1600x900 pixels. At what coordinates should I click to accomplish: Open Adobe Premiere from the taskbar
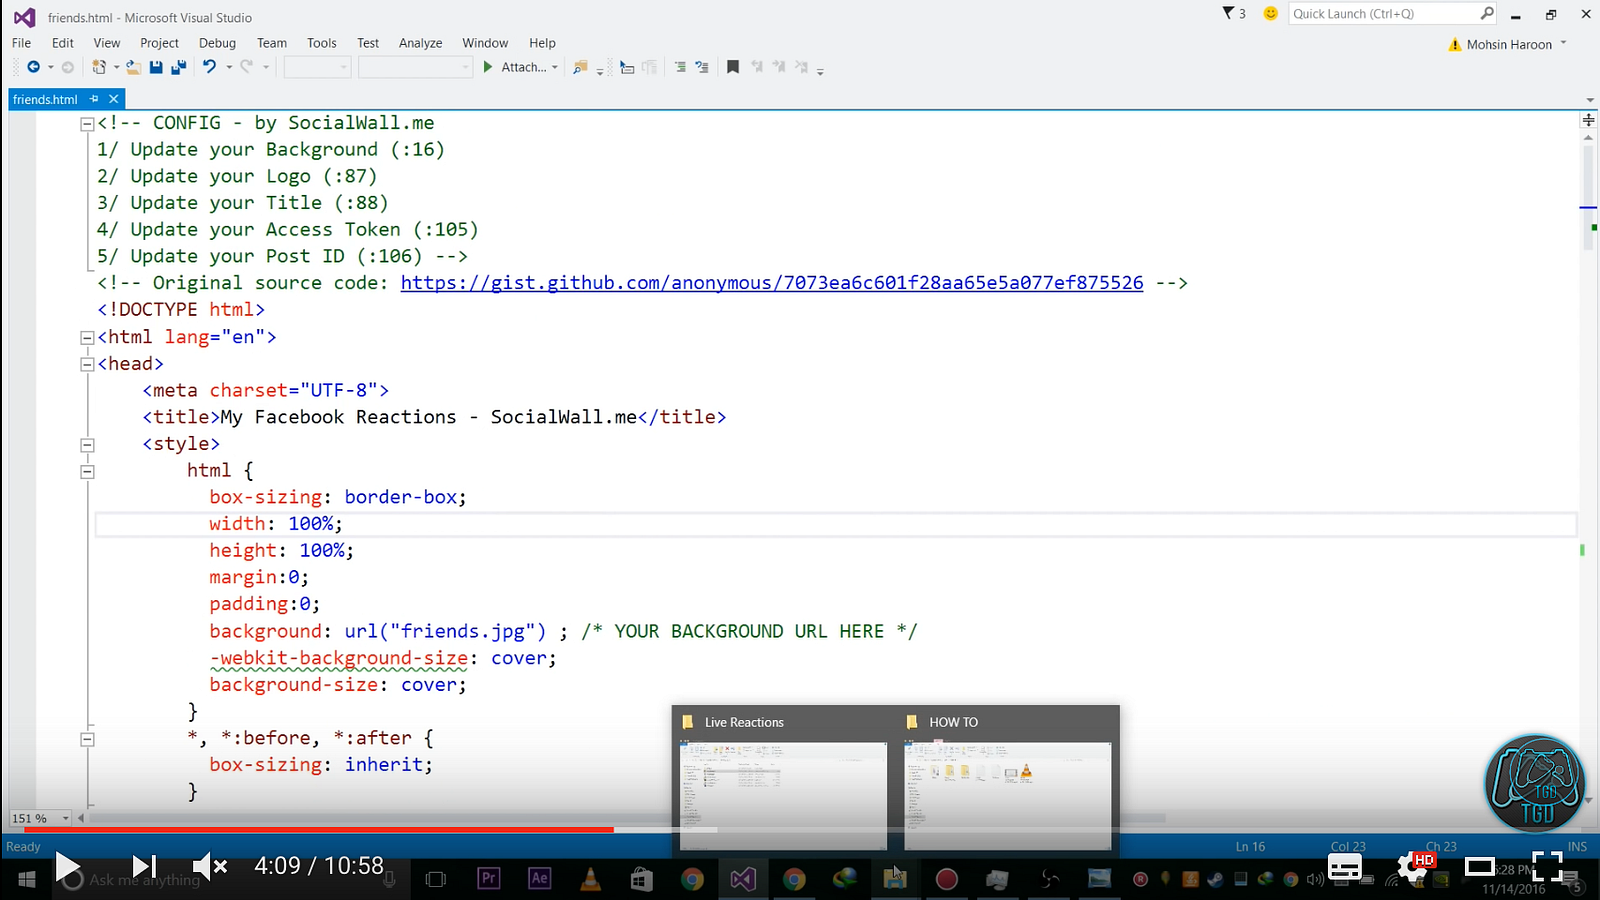(489, 878)
